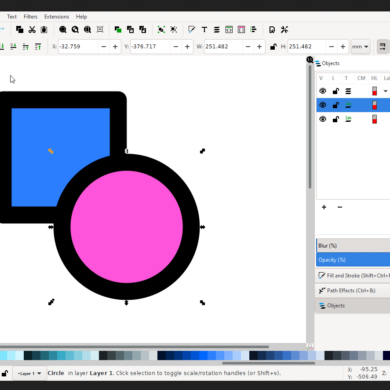This screenshot has height=390, width=390.
Task: Decrease Y value with minus
Action: (176, 47)
